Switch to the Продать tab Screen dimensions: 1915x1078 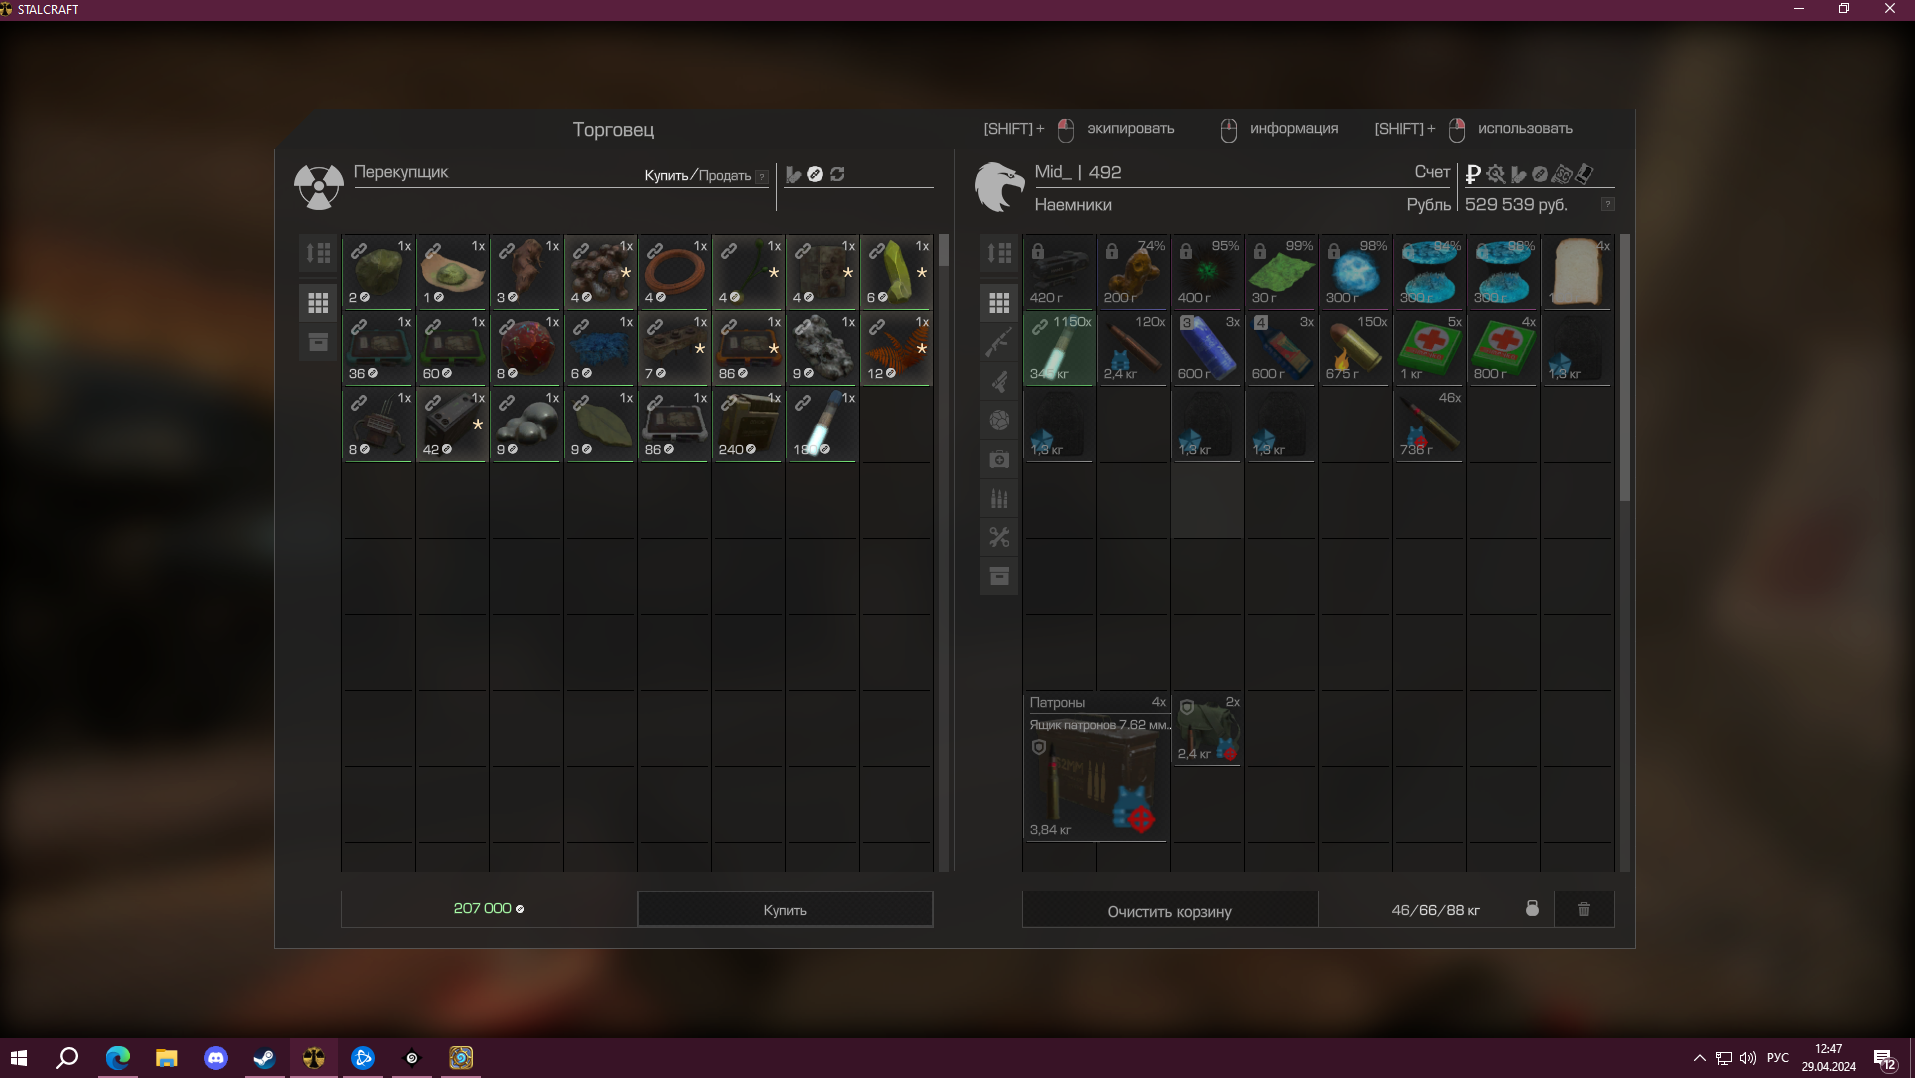[725, 175]
